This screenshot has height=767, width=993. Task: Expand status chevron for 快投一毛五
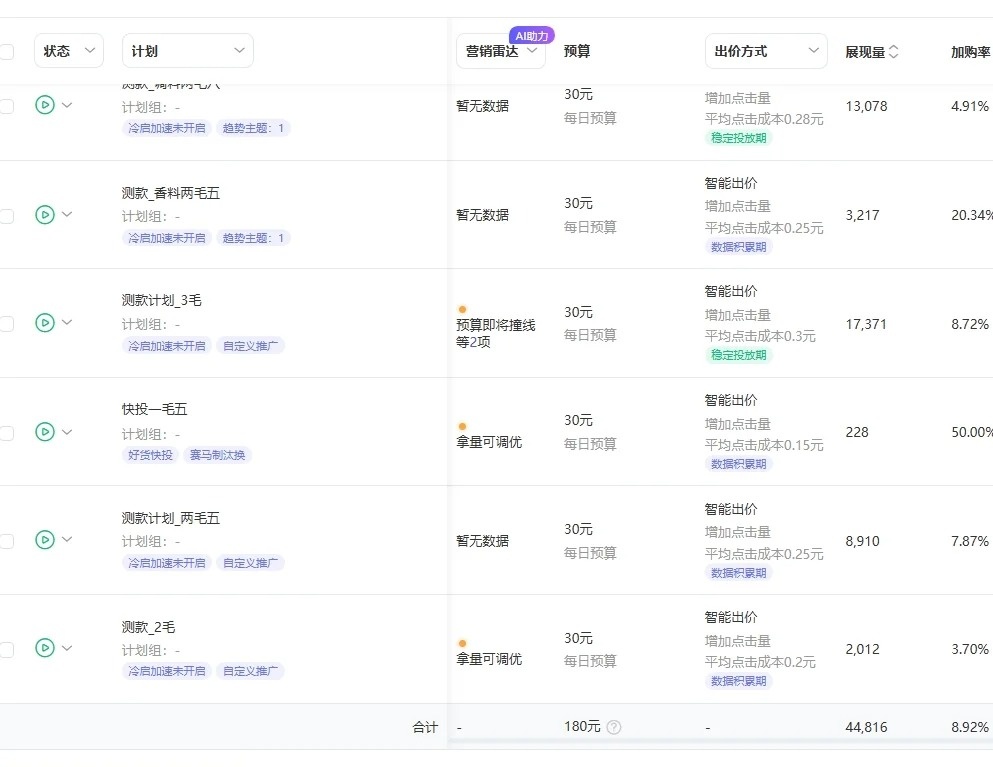click(67, 431)
